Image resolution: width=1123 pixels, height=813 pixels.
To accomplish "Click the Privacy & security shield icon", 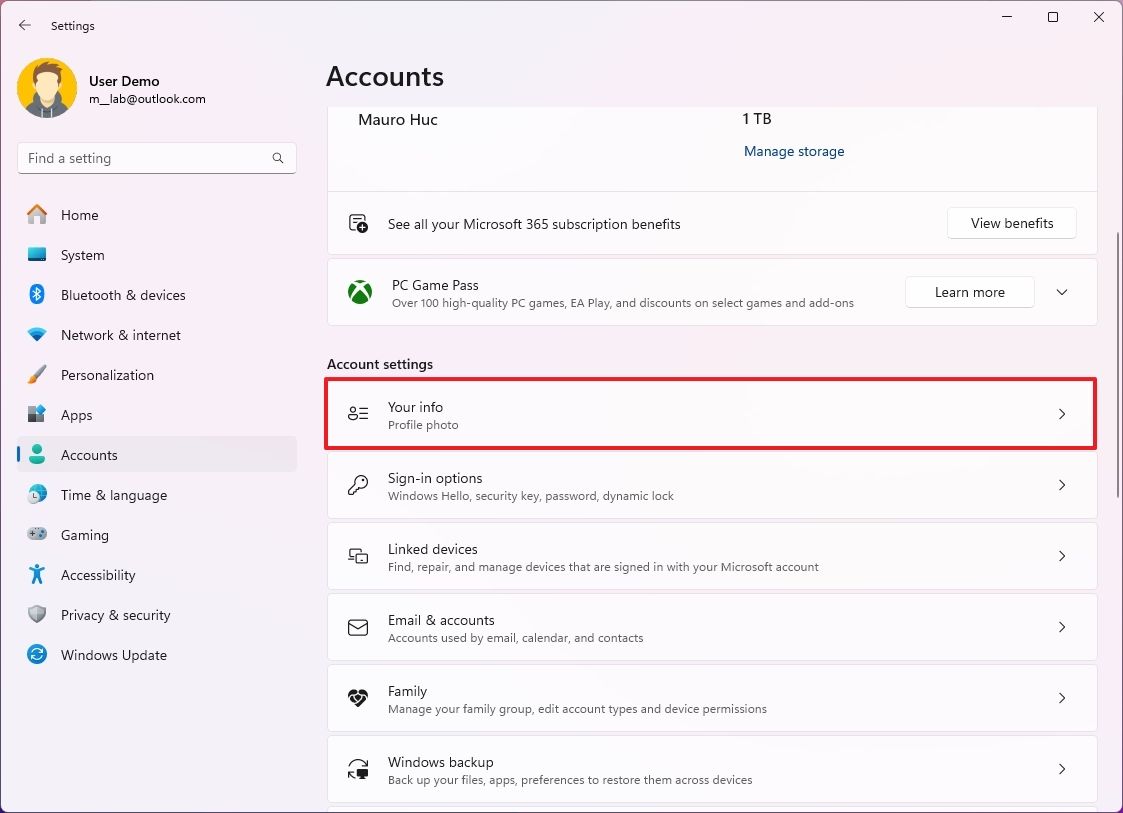I will click(38, 614).
